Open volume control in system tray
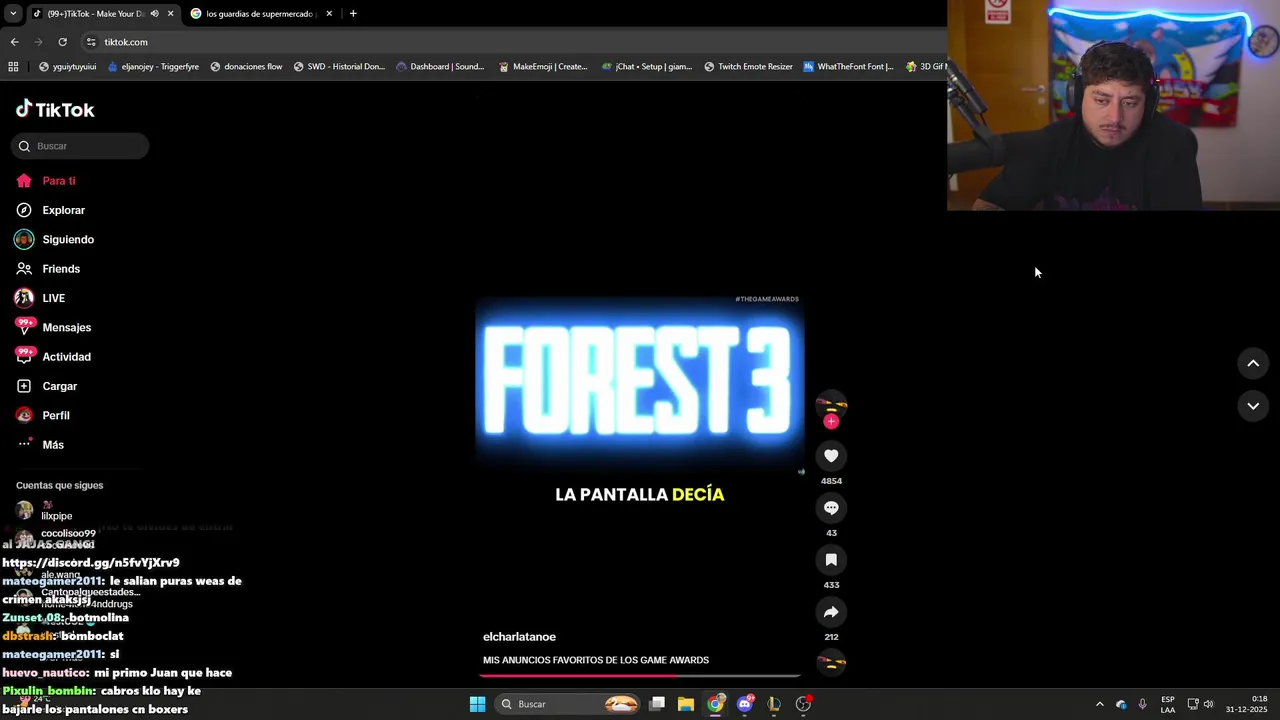 click(x=1208, y=704)
